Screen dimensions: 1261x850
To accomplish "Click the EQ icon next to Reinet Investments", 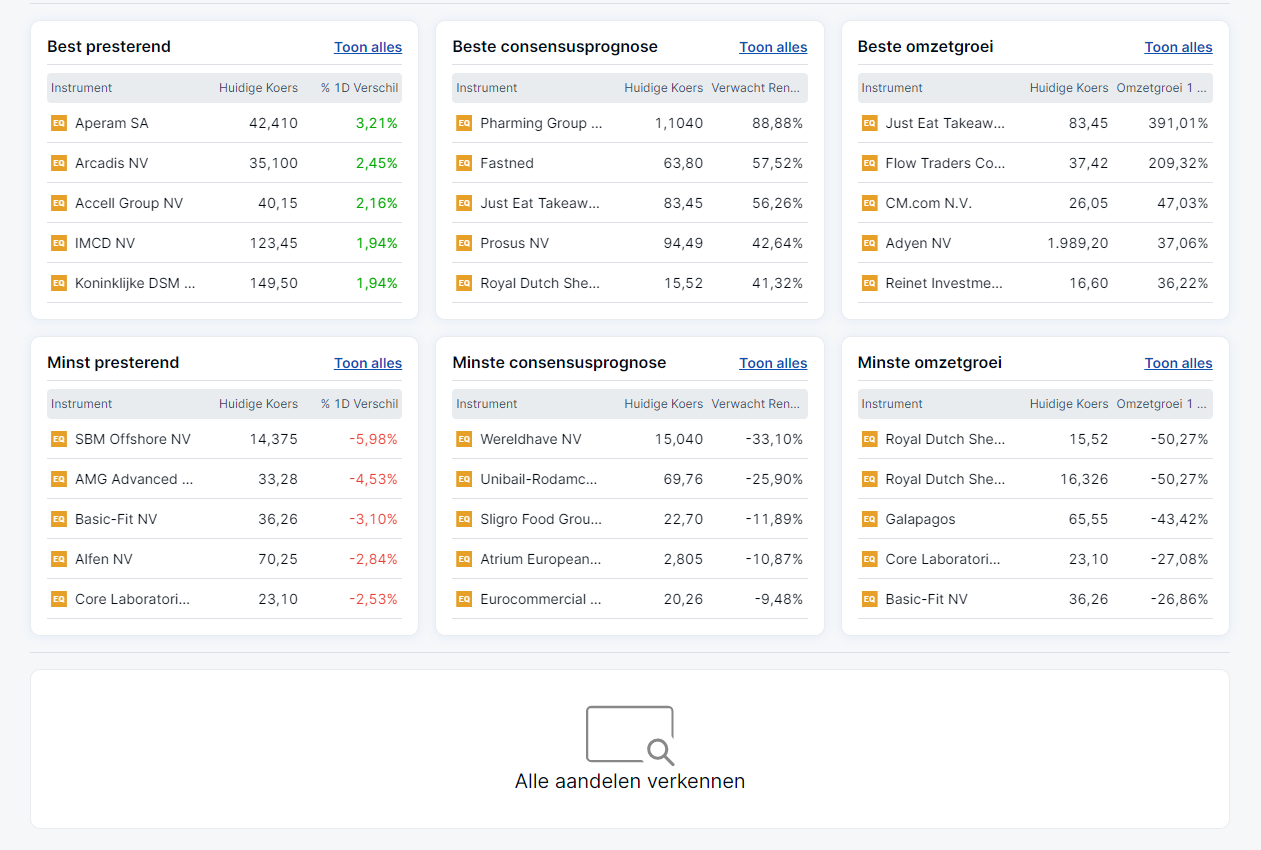I will 869,283.
